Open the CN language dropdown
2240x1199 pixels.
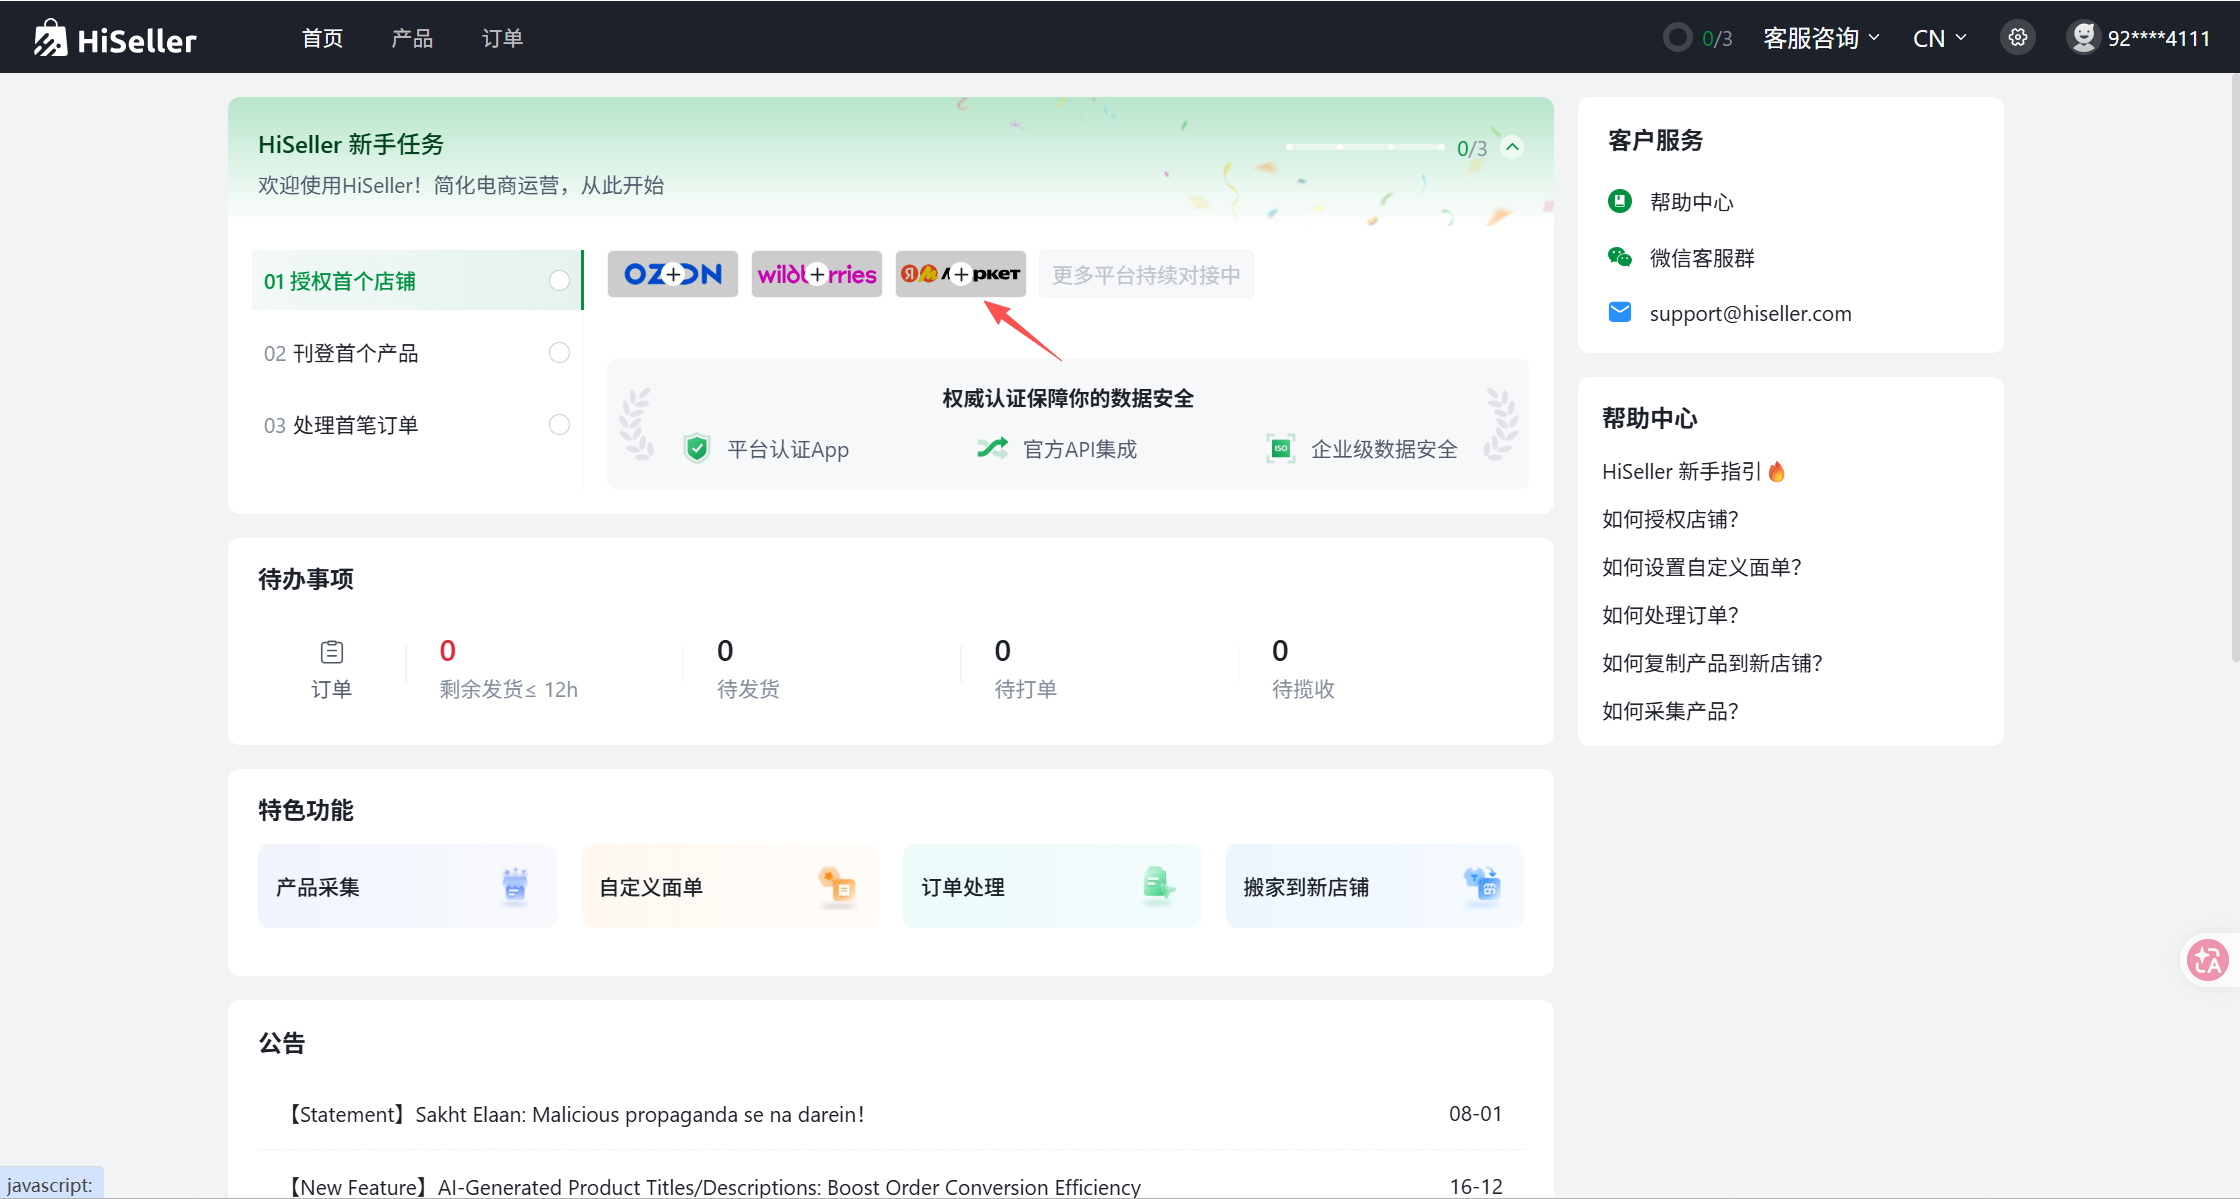1939,38
